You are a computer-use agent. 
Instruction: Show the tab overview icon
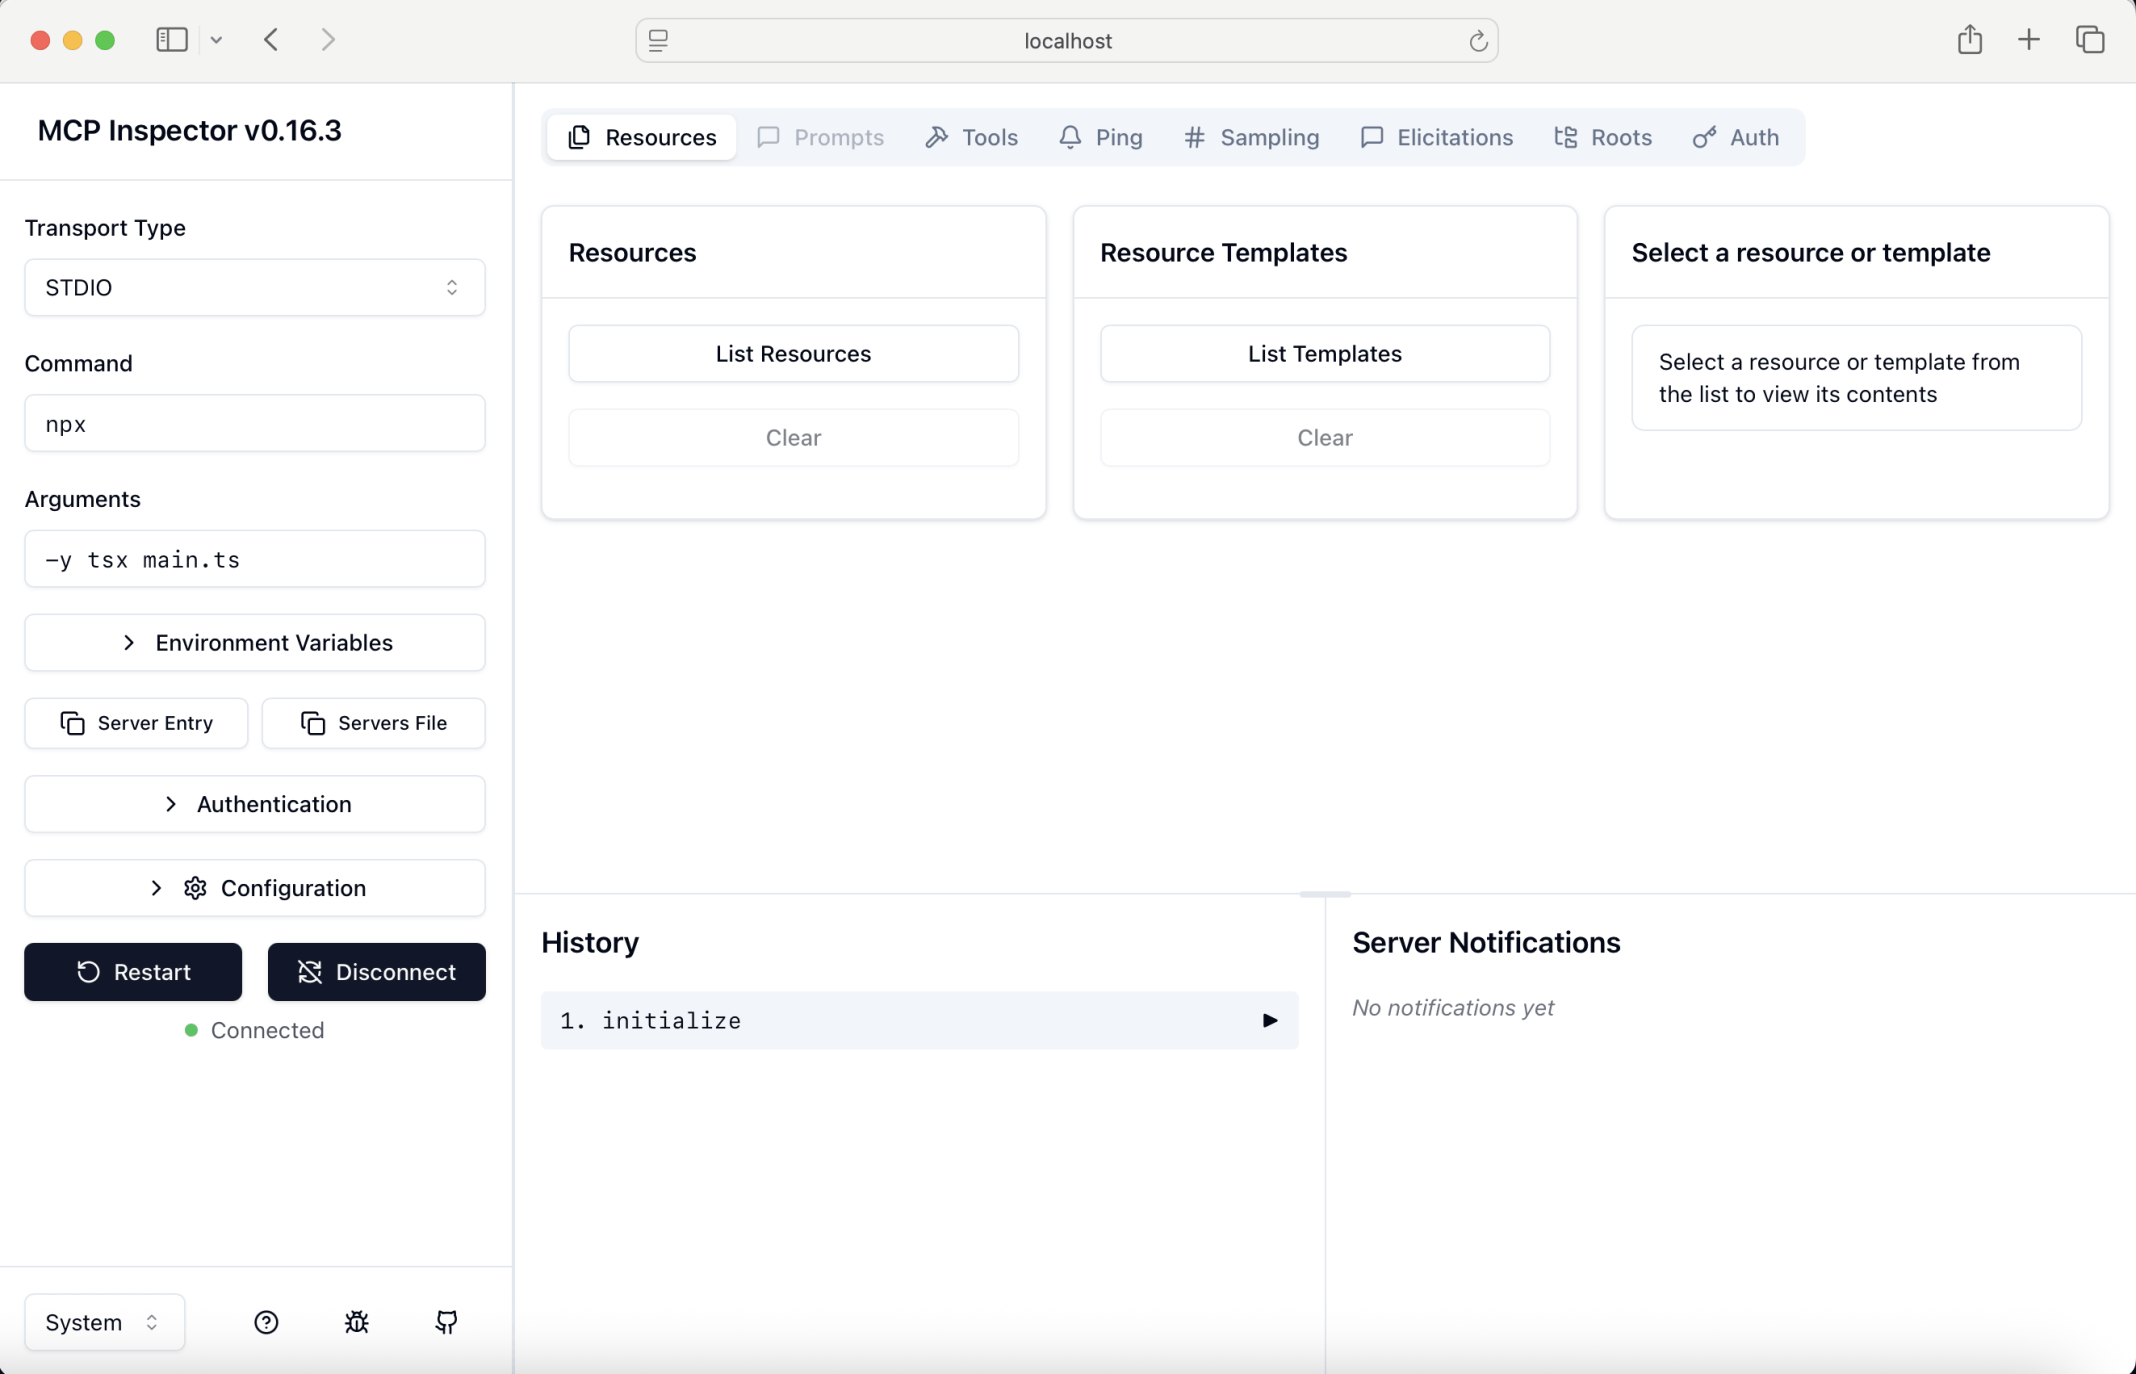[x=2090, y=40]
